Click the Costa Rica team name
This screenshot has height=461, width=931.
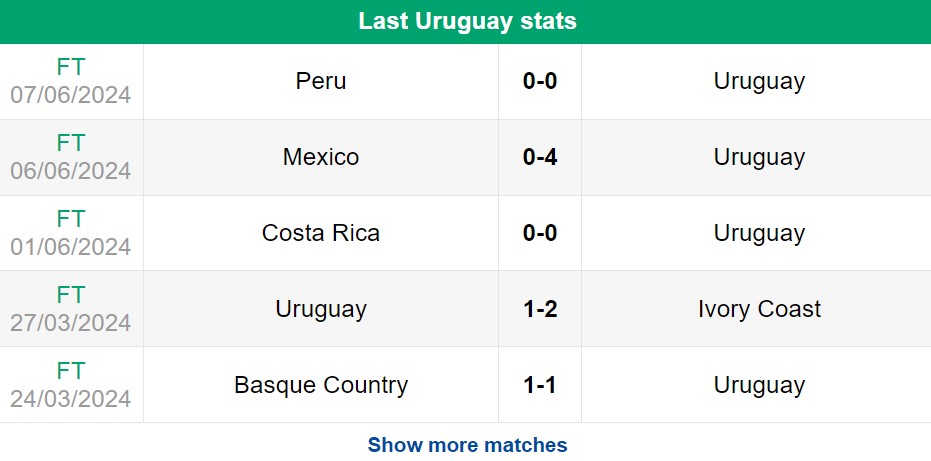tap(321, 233)
